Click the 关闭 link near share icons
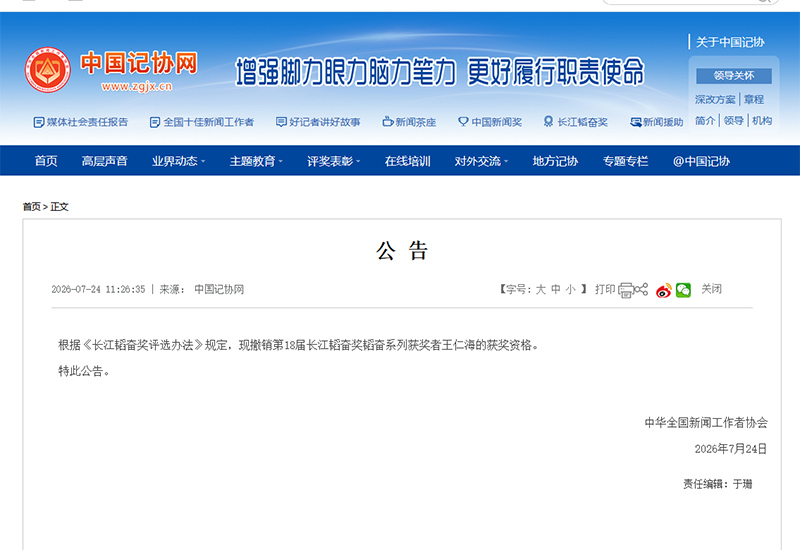 pyautogui.click(x=711, y=289)
